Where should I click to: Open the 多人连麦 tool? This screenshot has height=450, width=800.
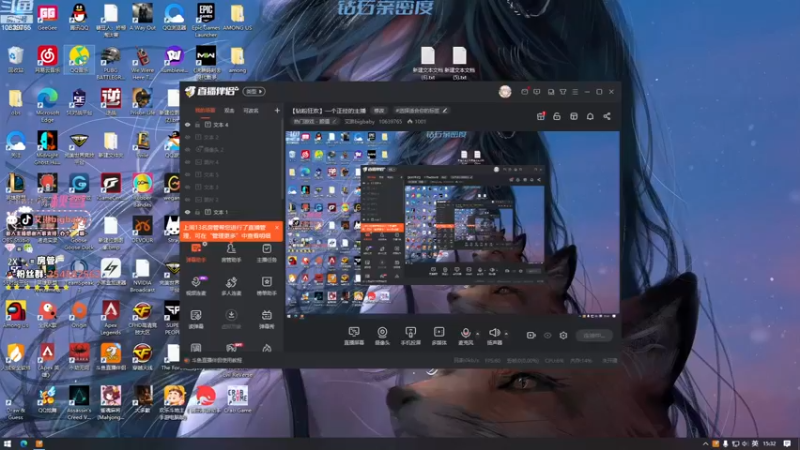(x=231, y=286)
